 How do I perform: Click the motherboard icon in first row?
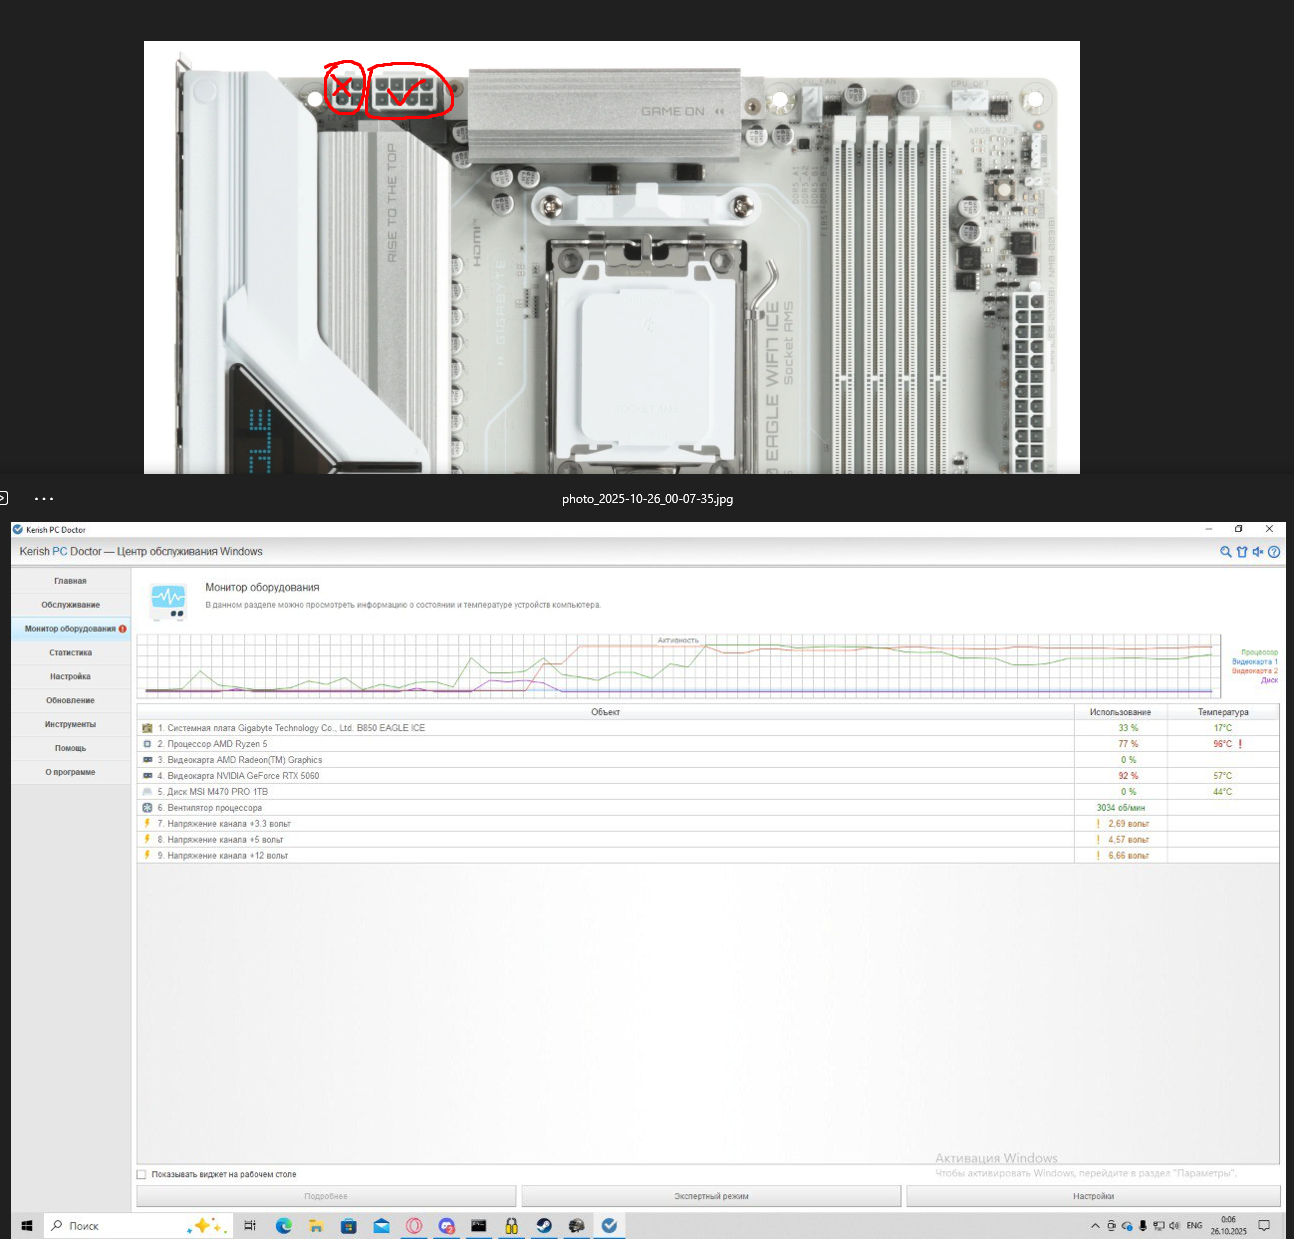pos(147,728)
